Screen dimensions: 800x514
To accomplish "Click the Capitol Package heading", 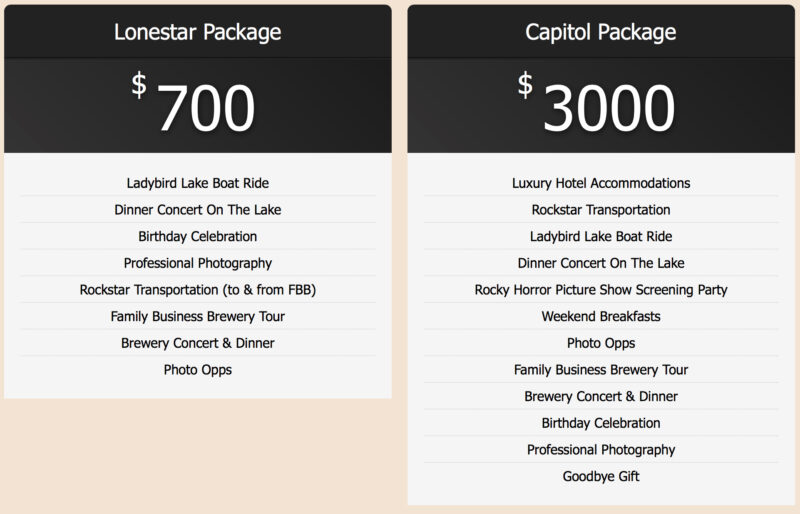I will 600,32.
